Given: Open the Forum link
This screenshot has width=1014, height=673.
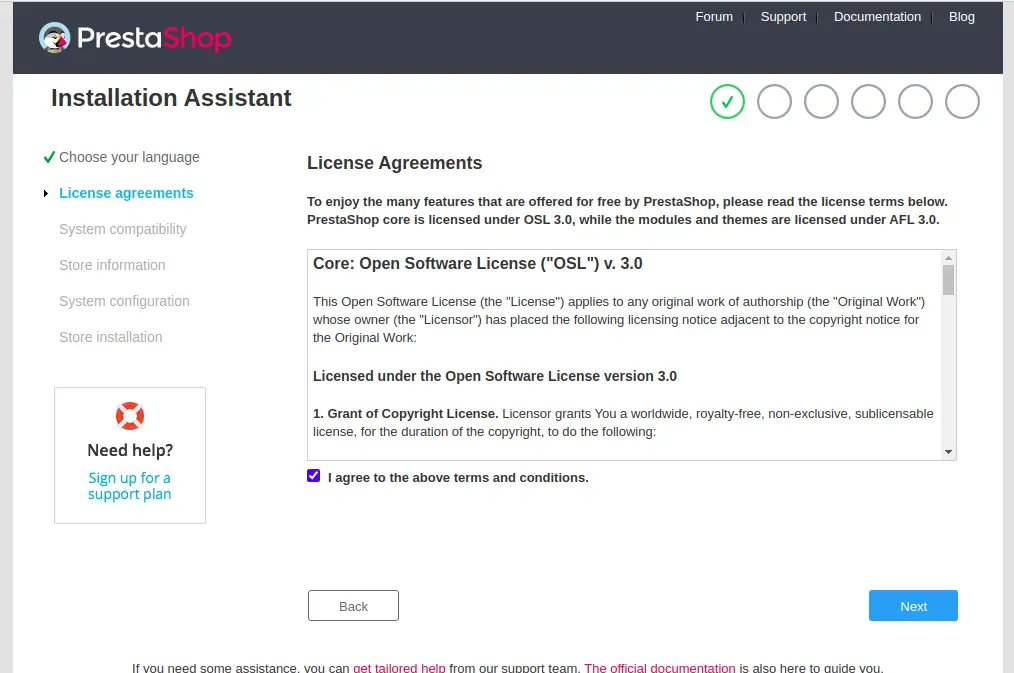Looking at the screenshot, I should click(x=714, y=17).
